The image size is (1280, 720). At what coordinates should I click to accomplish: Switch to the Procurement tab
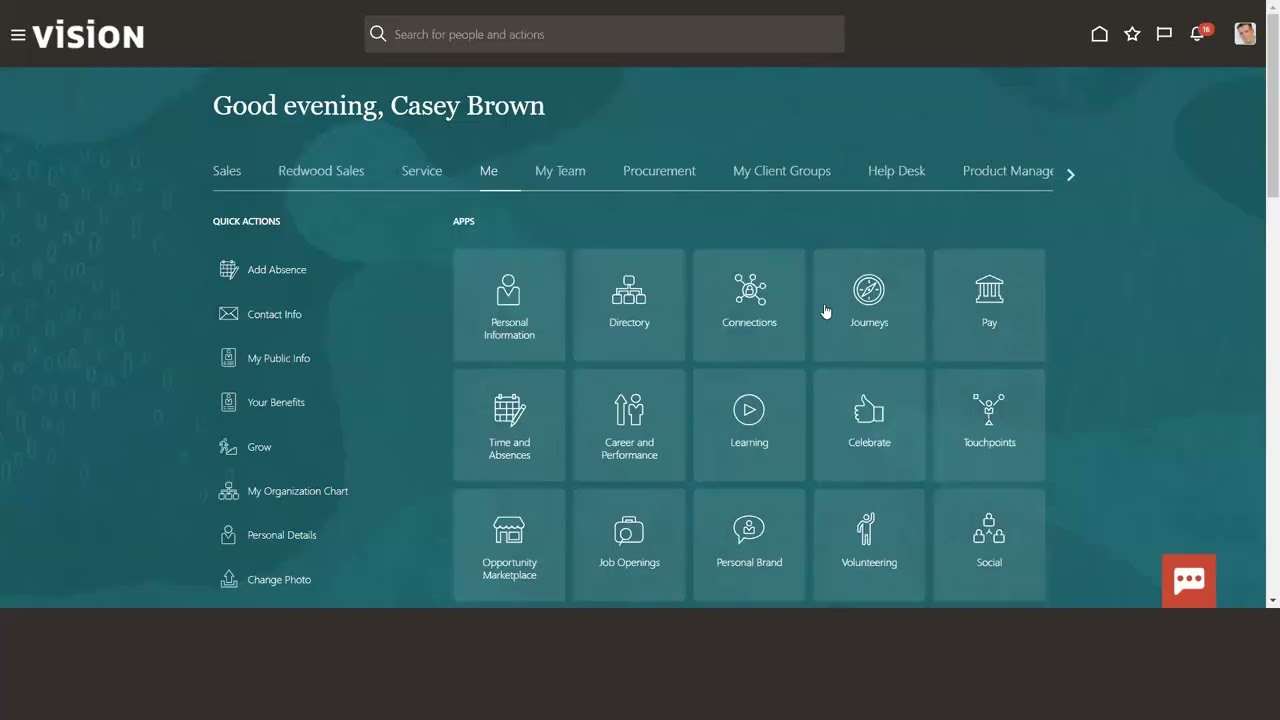coord(659,171)
